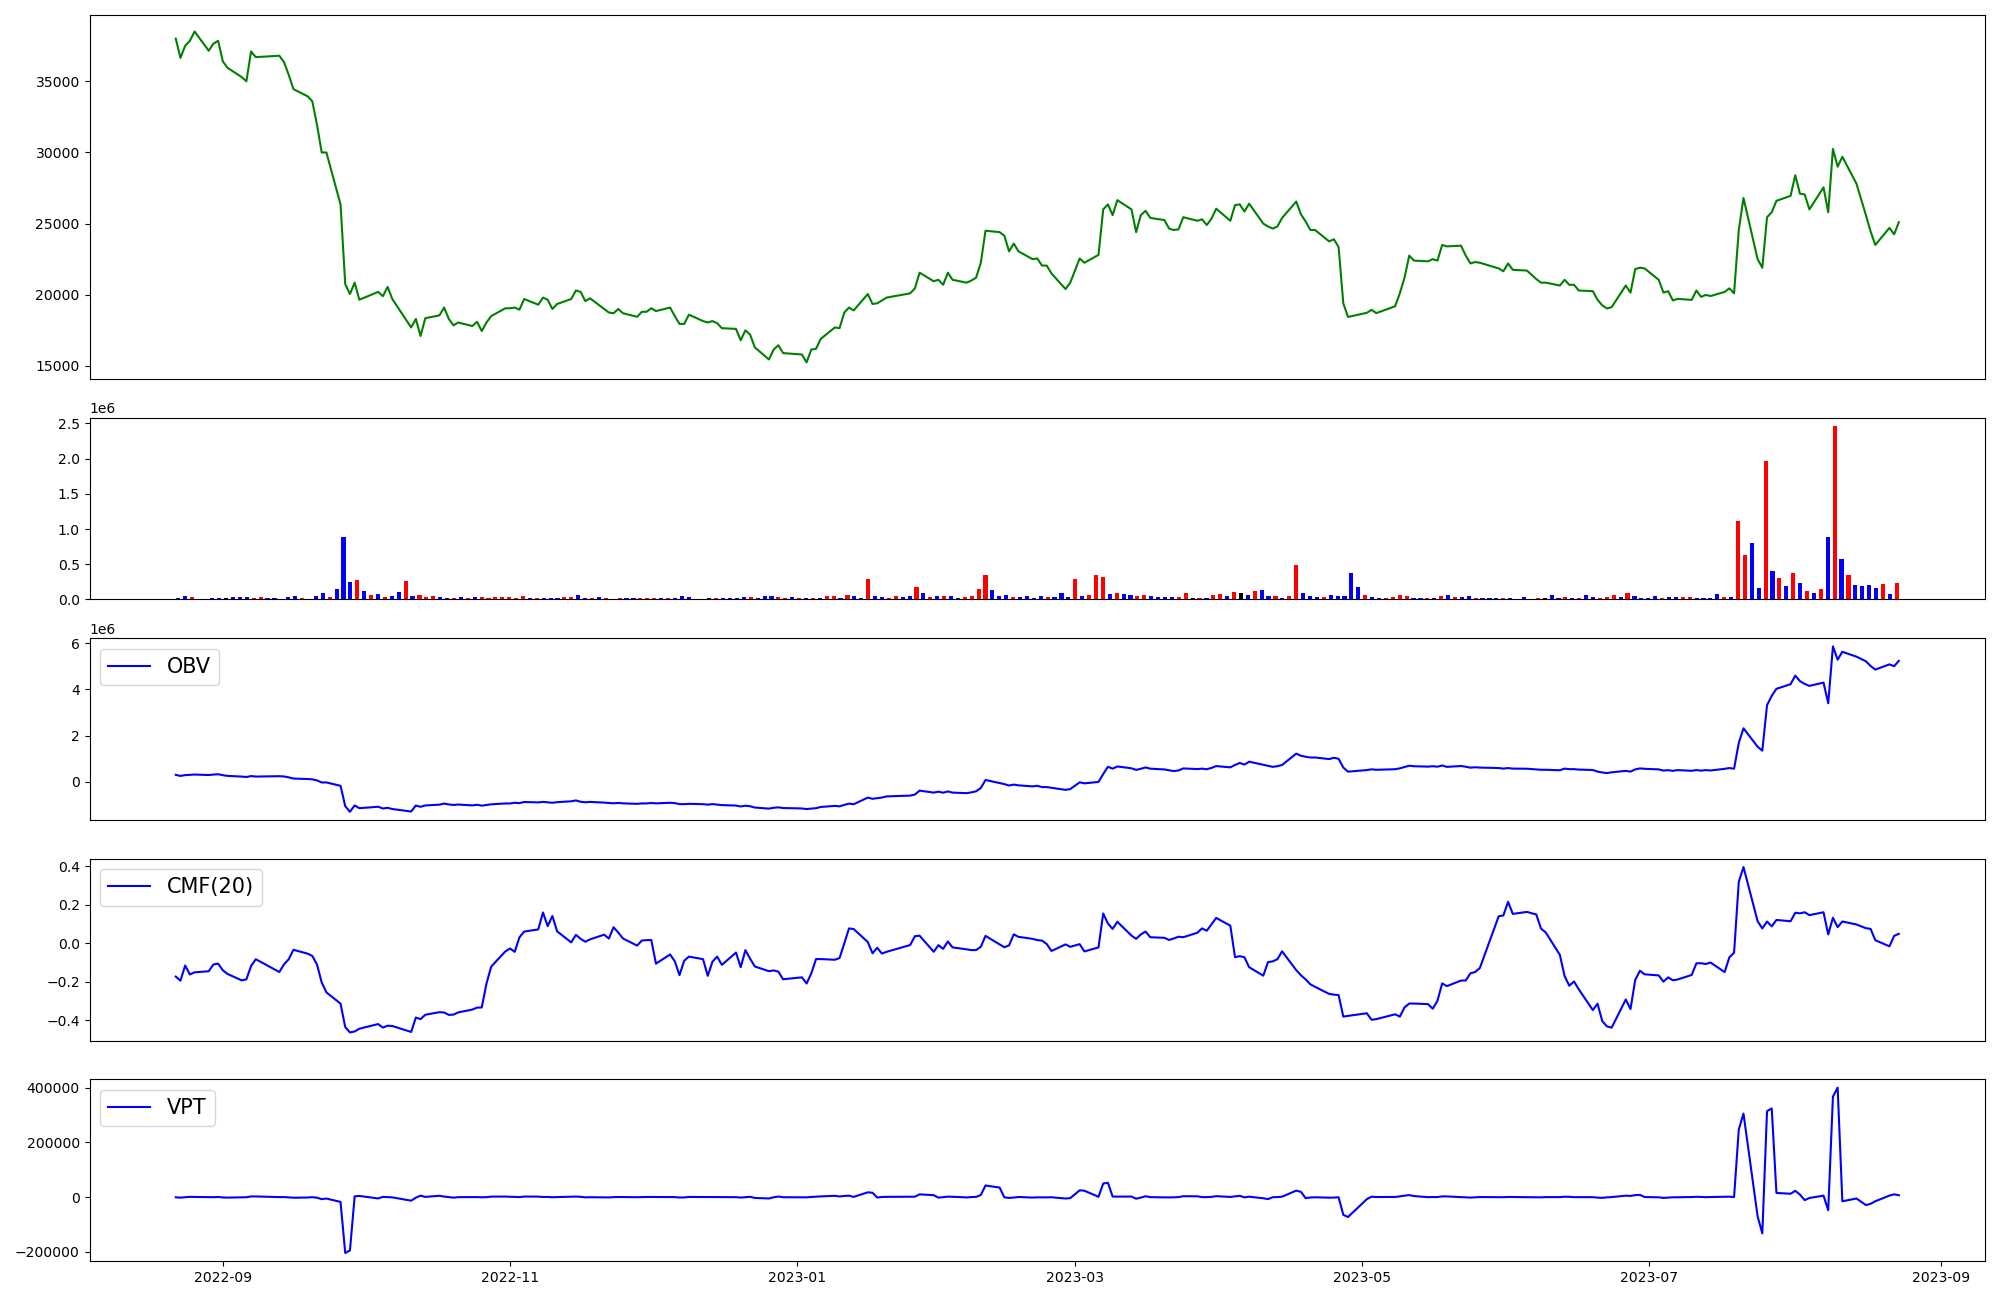Screen dimensions: 2000x1300
Task: Click the tallest red volume bar
Action: coord(1835,512)
